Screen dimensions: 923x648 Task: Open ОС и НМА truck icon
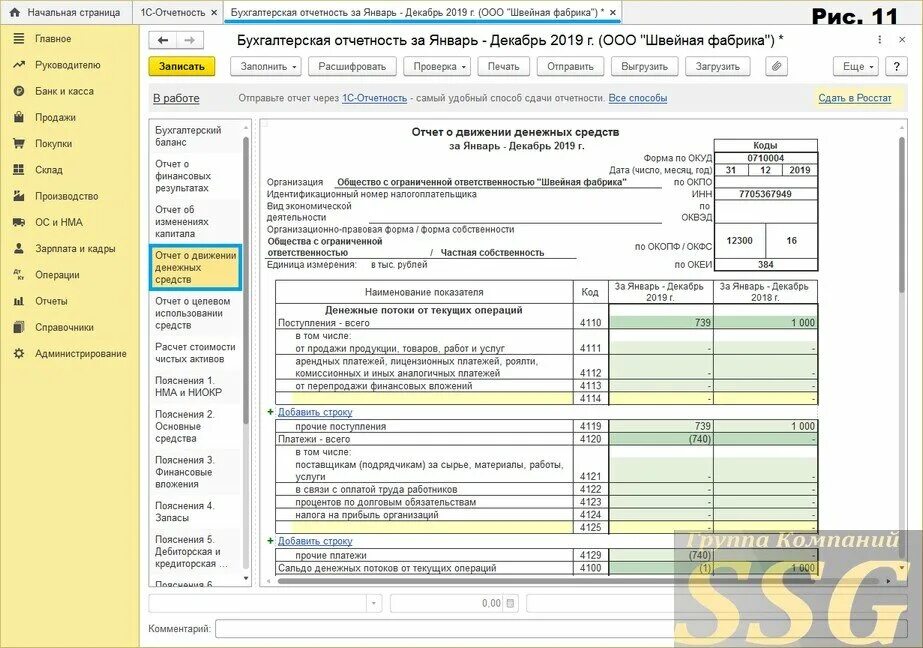[x=19, y=222]
